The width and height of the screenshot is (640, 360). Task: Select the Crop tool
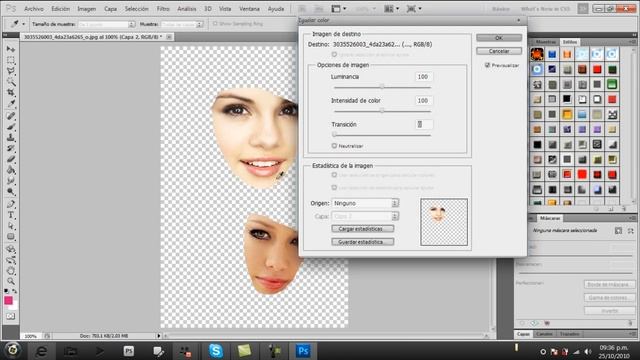[11, 93]
